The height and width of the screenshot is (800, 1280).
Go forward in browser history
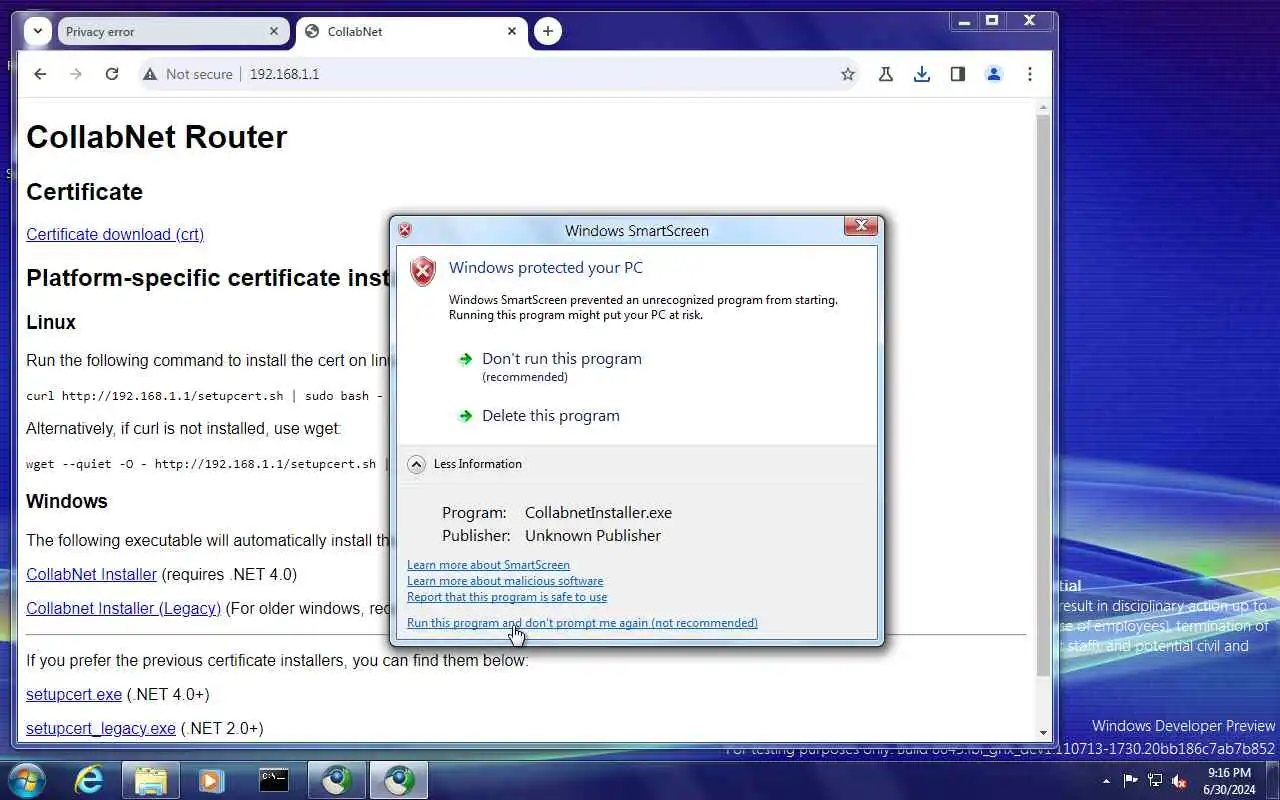pyautogui.click(x=76, y=74)
